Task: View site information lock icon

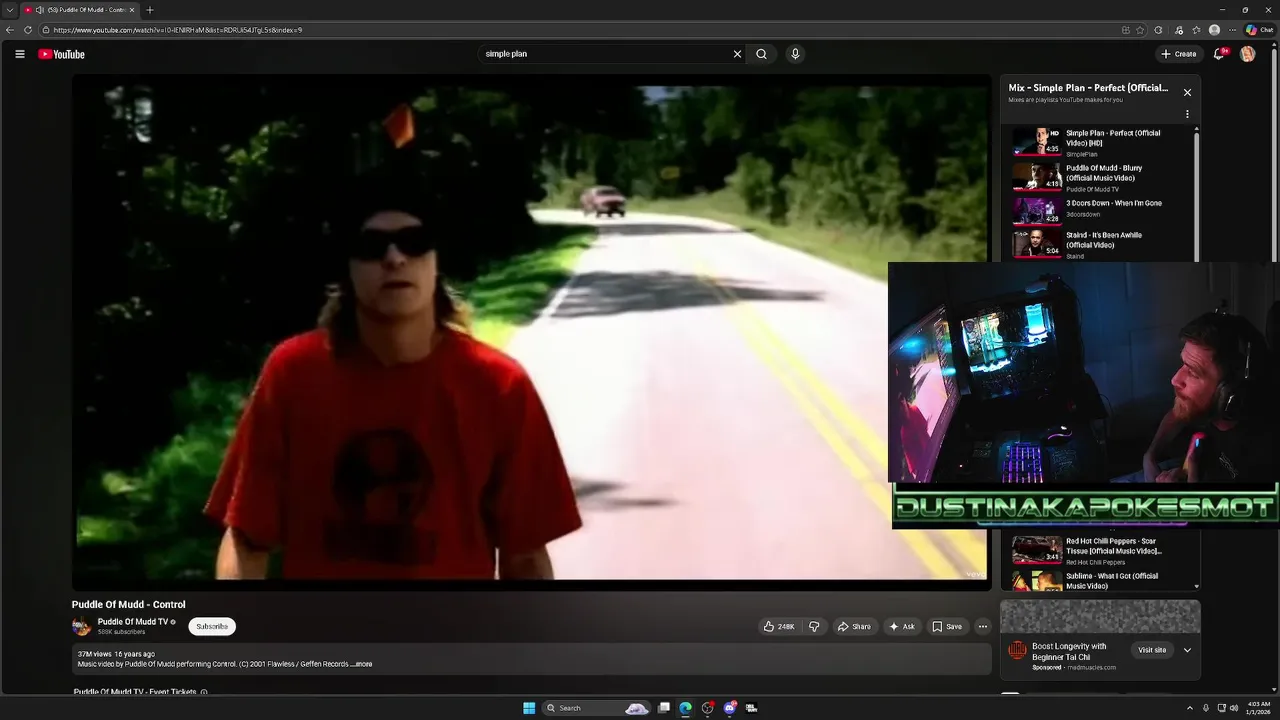Action: (46, 30)
